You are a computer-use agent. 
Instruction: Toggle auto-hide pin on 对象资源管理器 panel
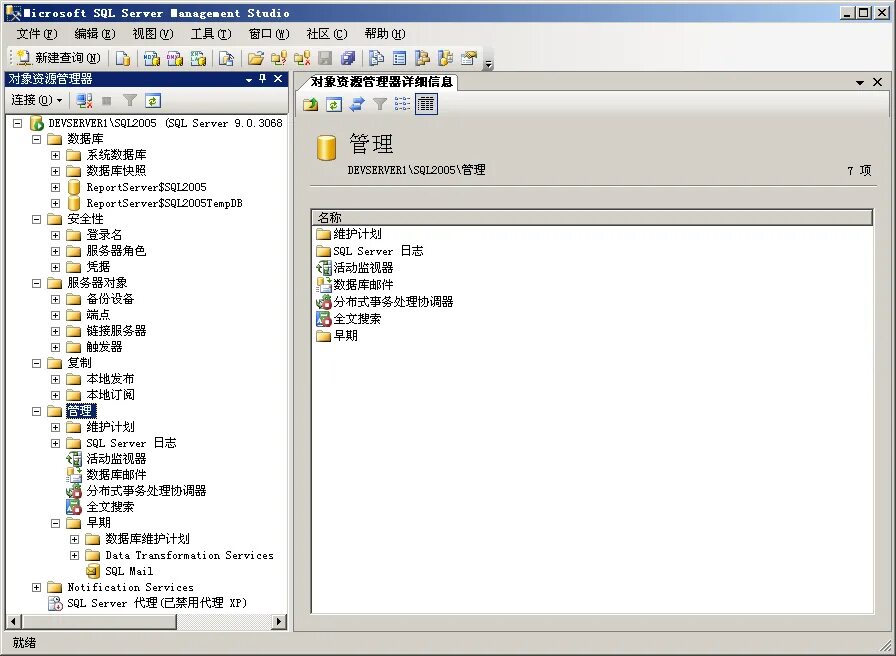click(x=263, y=79)
